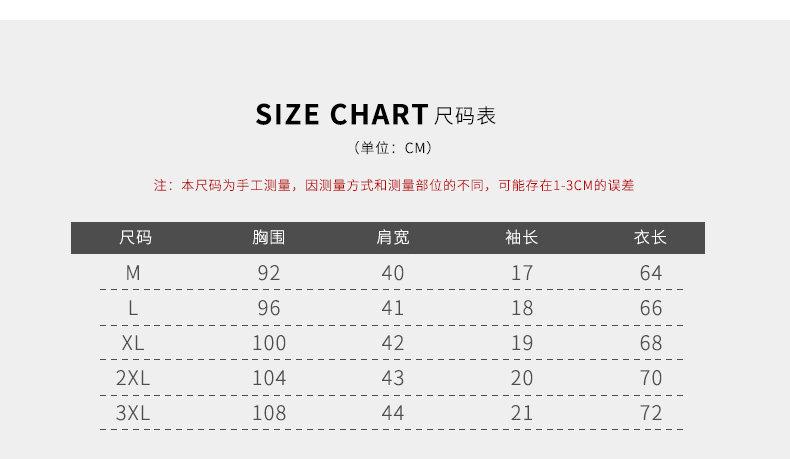Click the red measurement error note

pos(394,185)
